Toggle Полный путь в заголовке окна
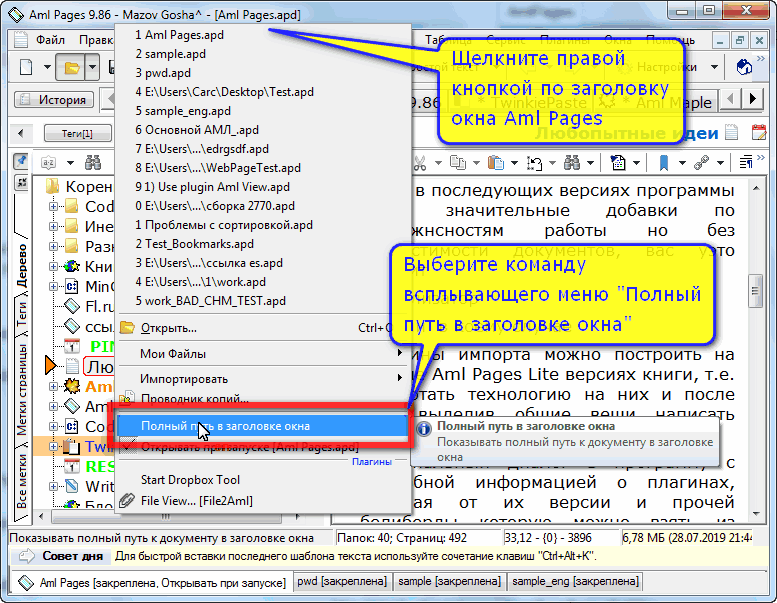The height and width of the screenshot is (603, 777). [x=263, y=426]
